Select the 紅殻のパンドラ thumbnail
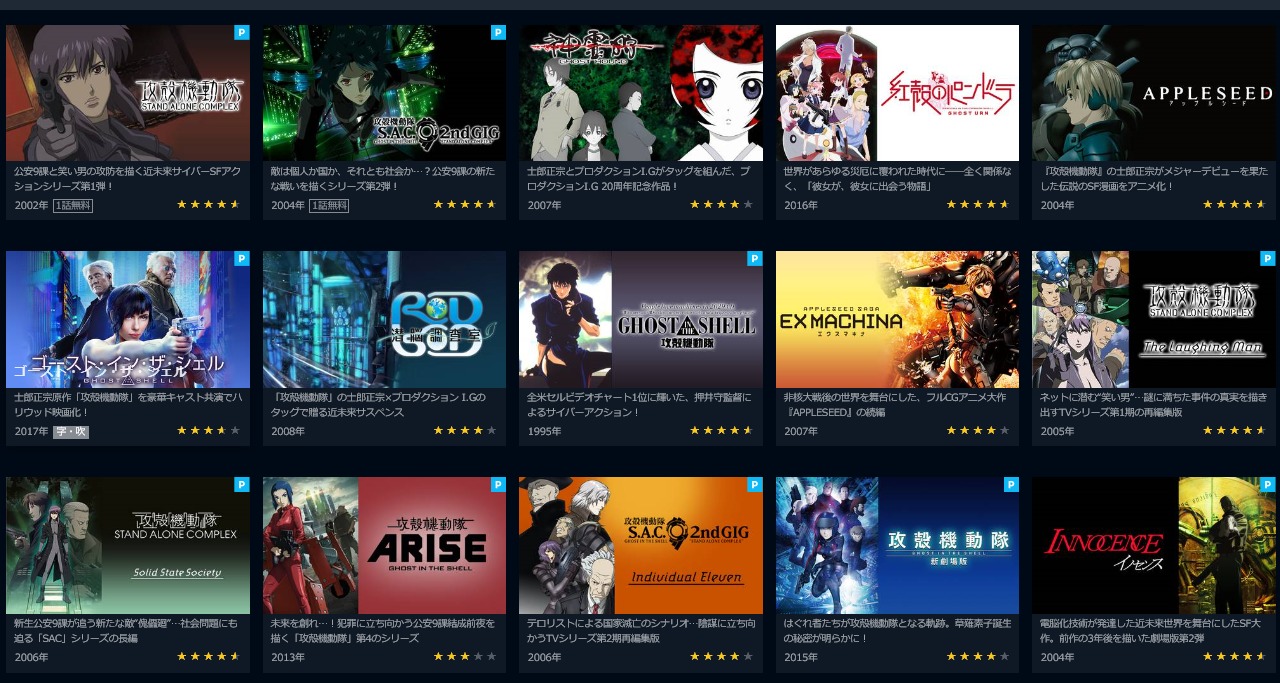Viewport: 1280px width, 683px height. [x=897, y=93]
